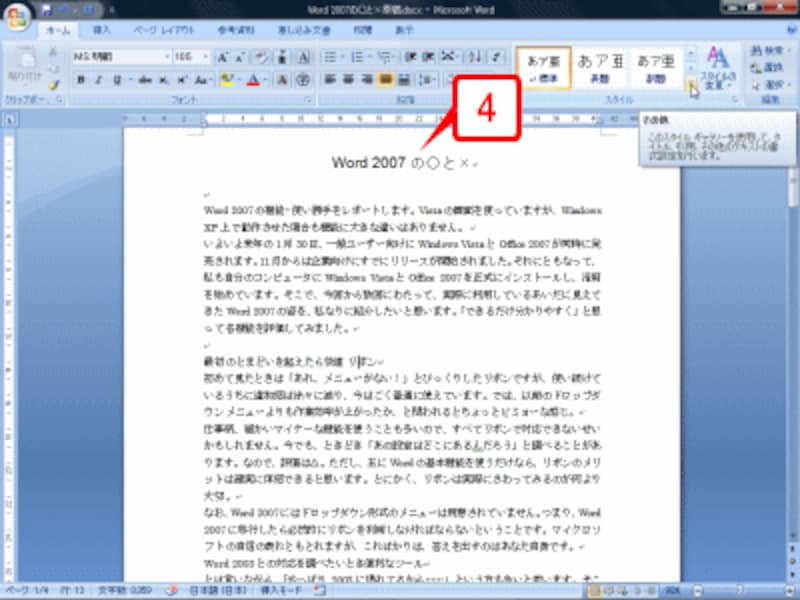Open the text highlight color tool

(226, 77)
